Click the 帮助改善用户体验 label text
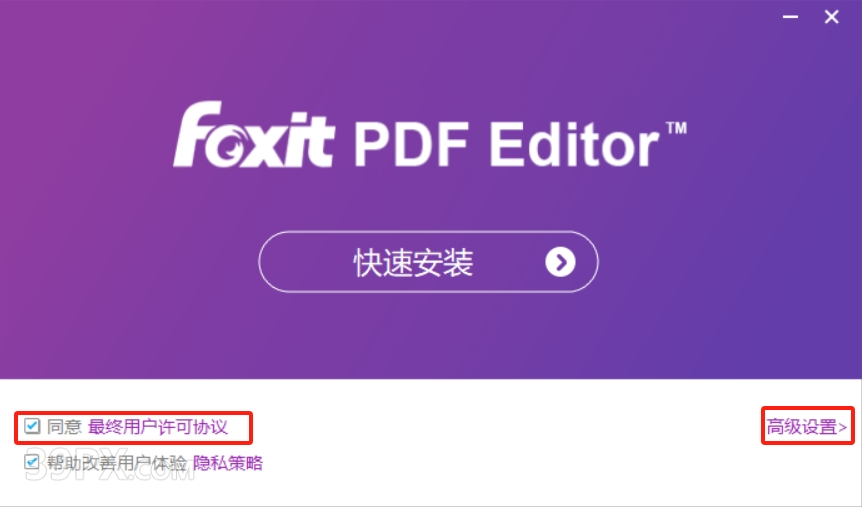This screenshot has height=507, width=862. point(117,463)
